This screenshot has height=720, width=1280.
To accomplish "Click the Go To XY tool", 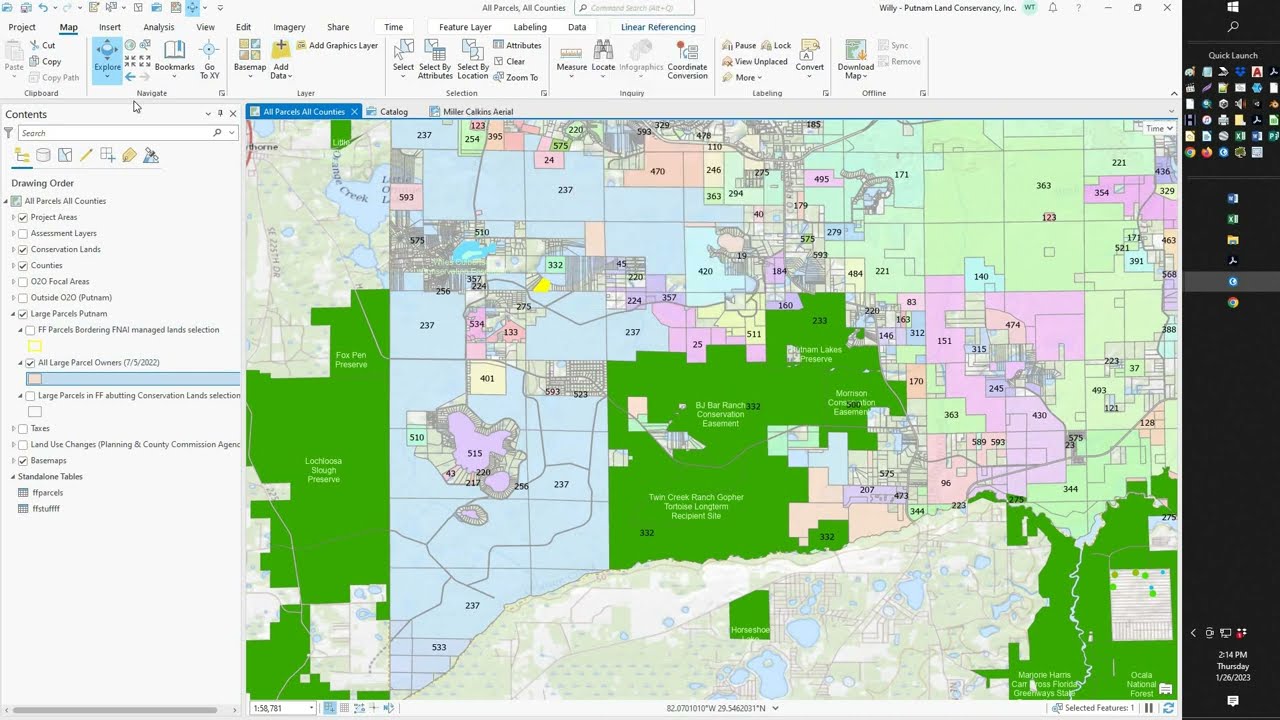I will click(x=209, y=60).
